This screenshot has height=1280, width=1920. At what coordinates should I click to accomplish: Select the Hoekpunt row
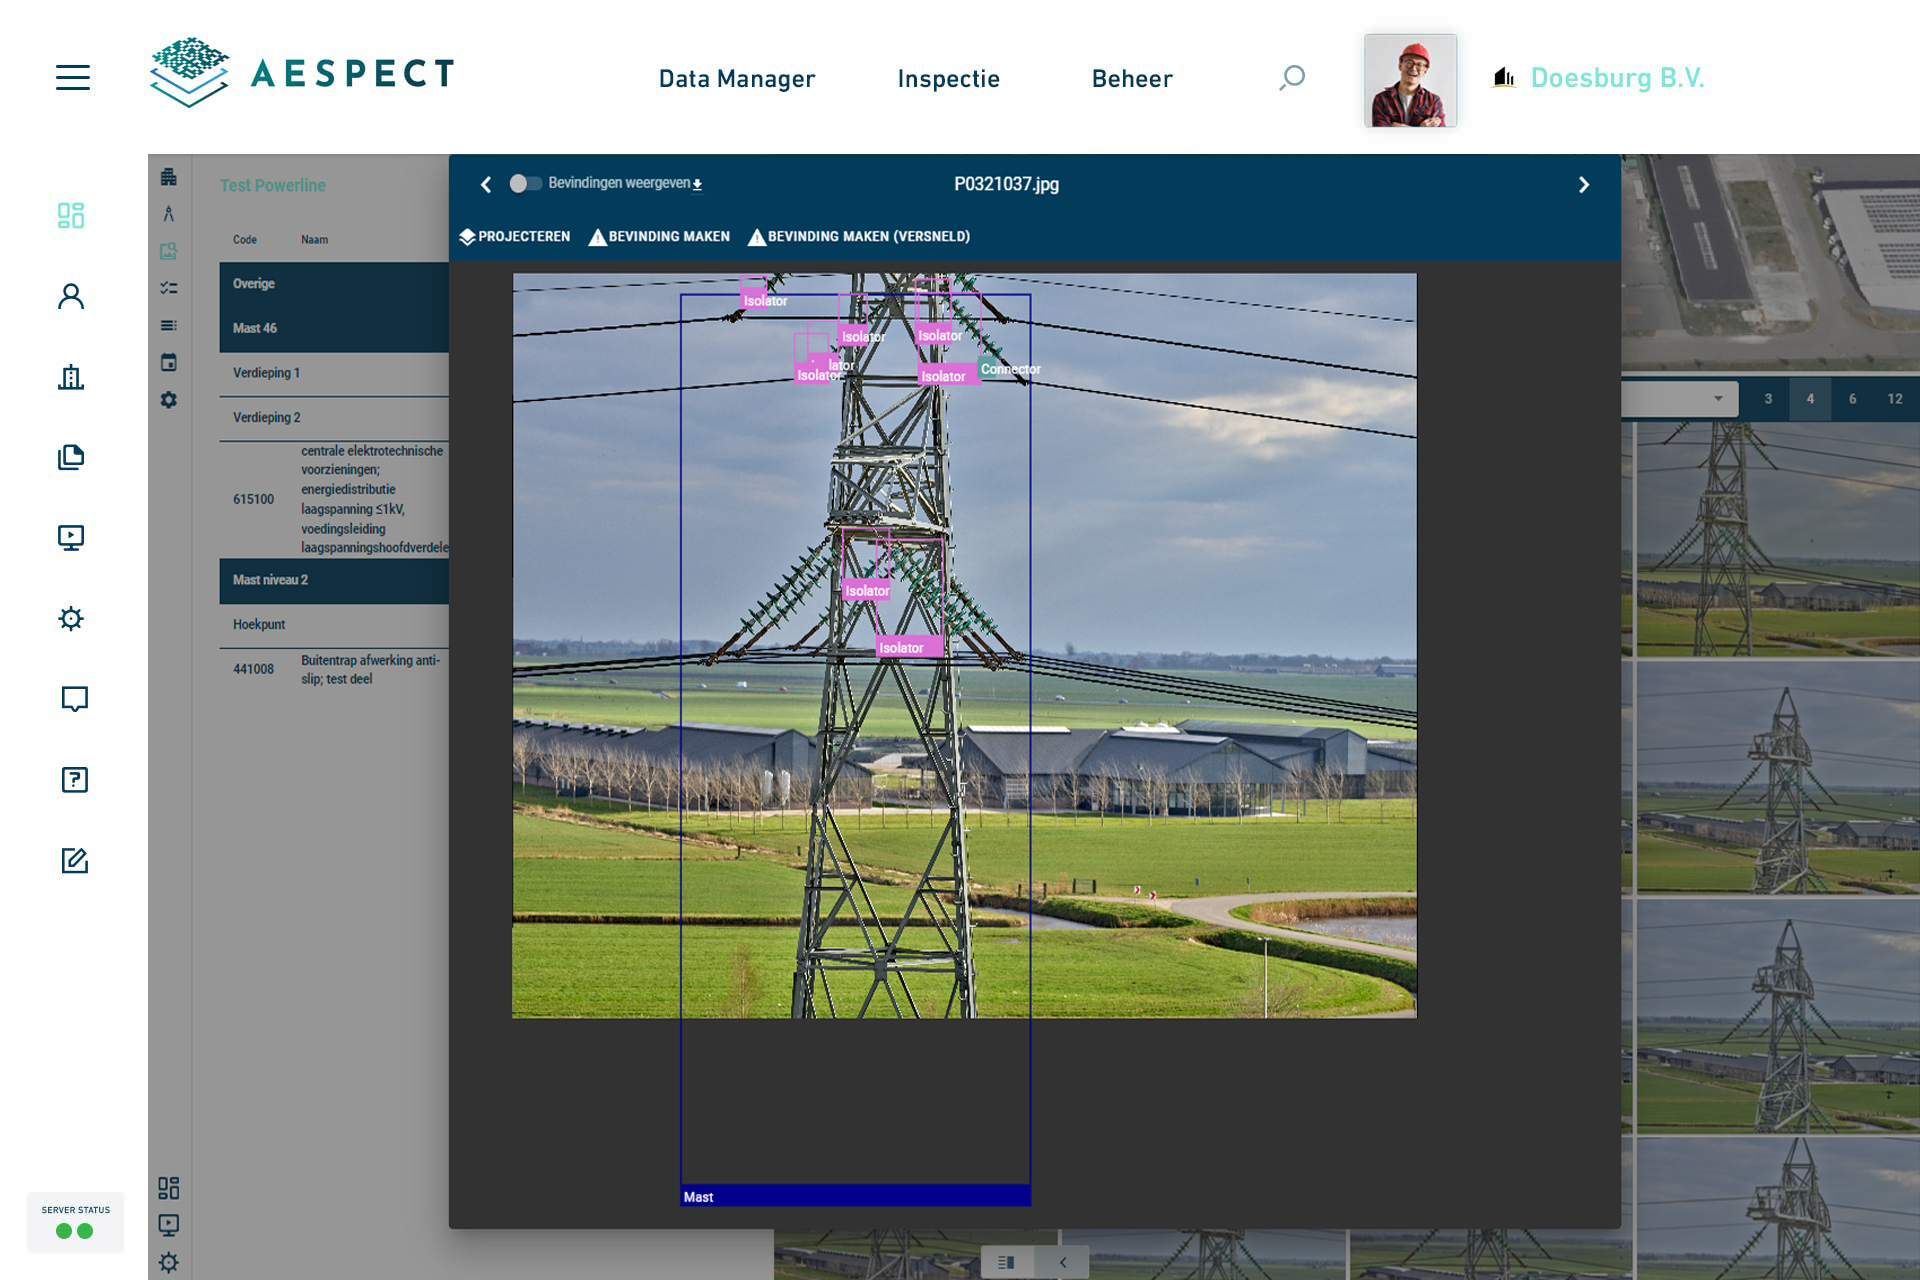point(334,624)
